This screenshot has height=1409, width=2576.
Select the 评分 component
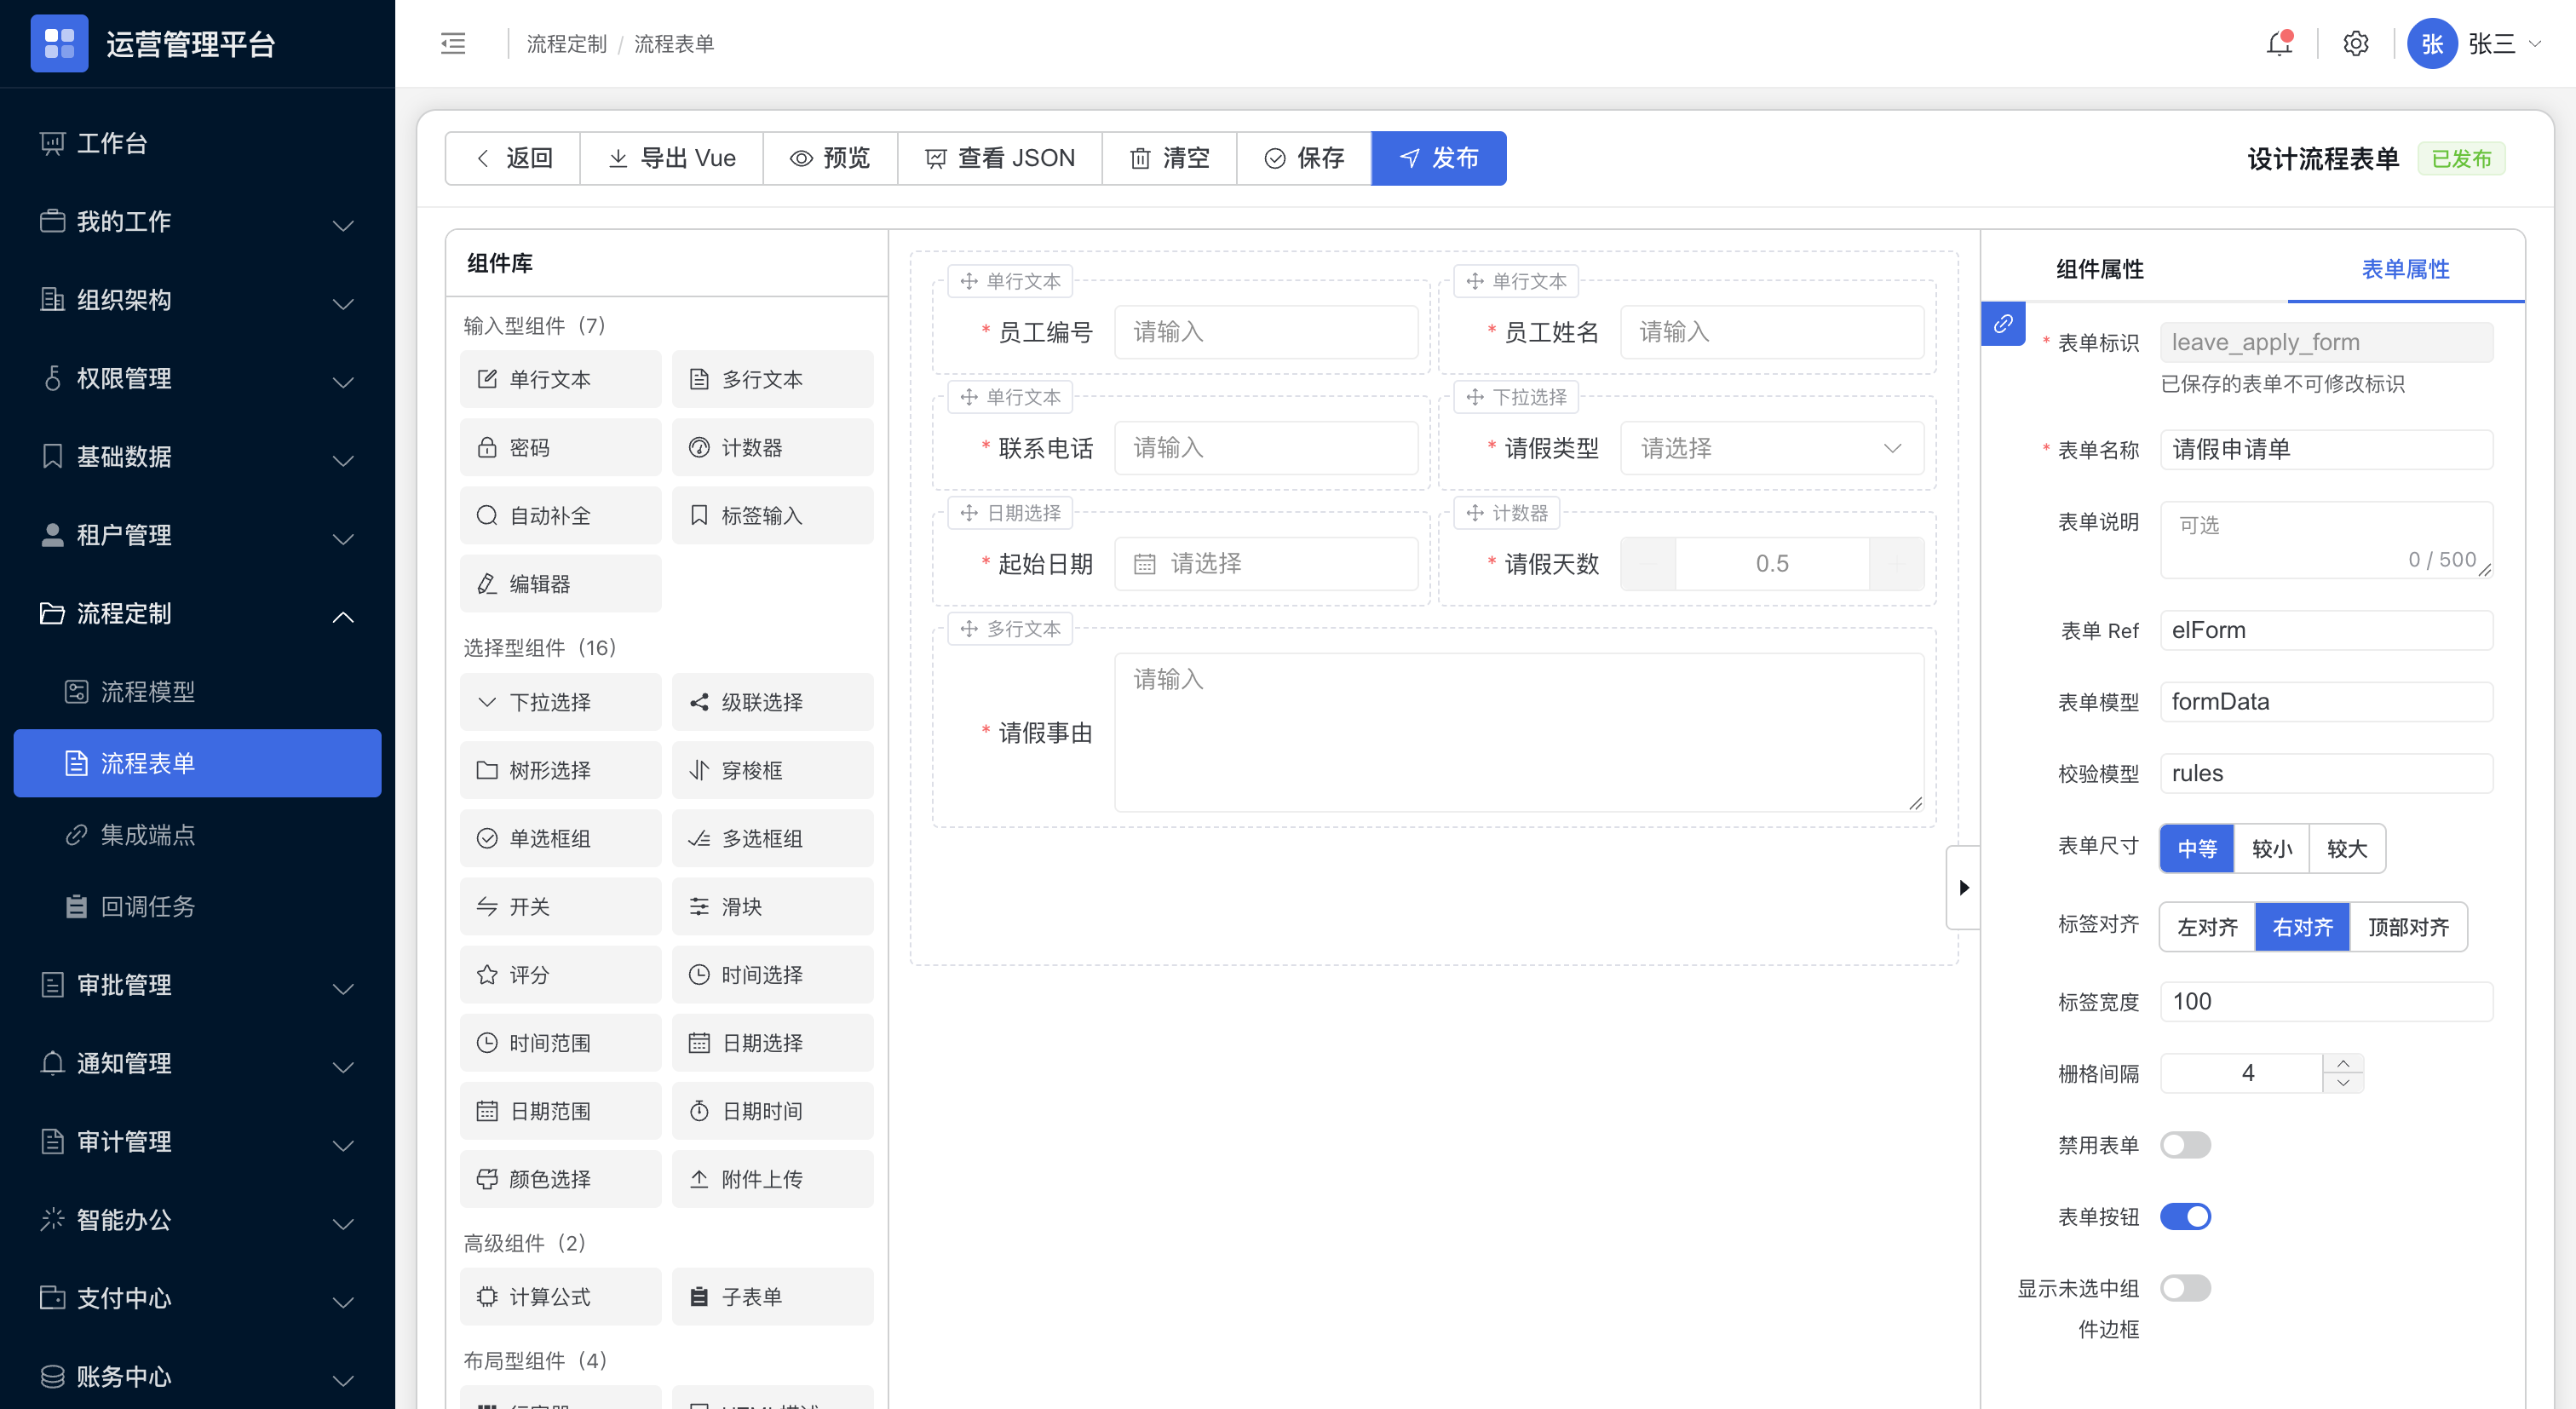[x=560, y=974]
